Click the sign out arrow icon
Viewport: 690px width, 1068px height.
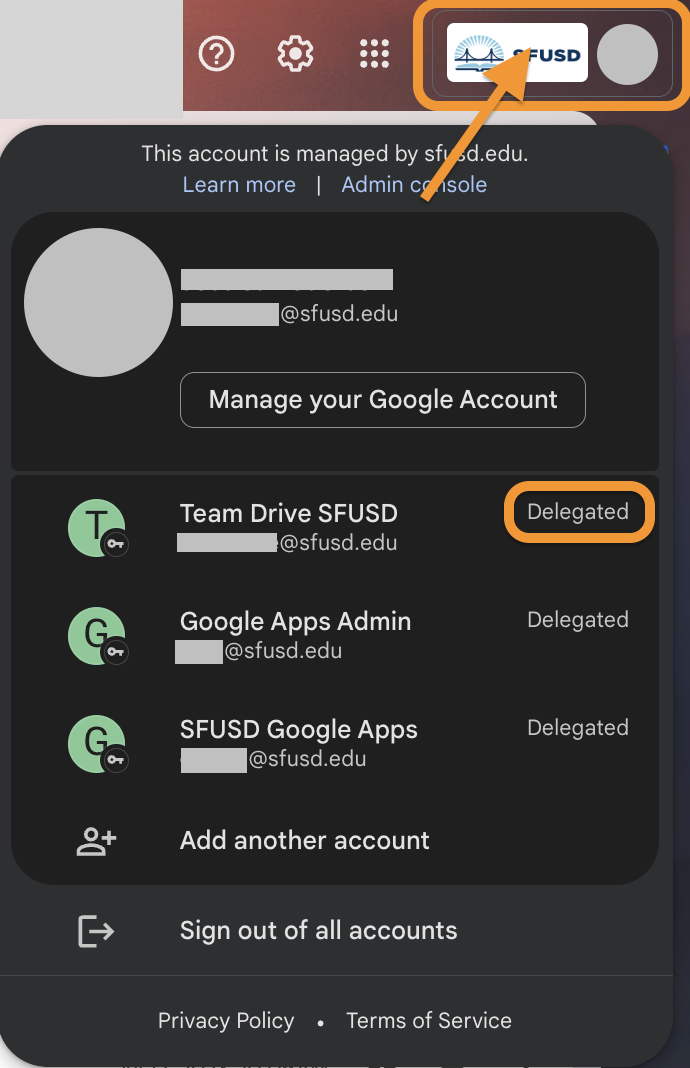tap(96, 931)
